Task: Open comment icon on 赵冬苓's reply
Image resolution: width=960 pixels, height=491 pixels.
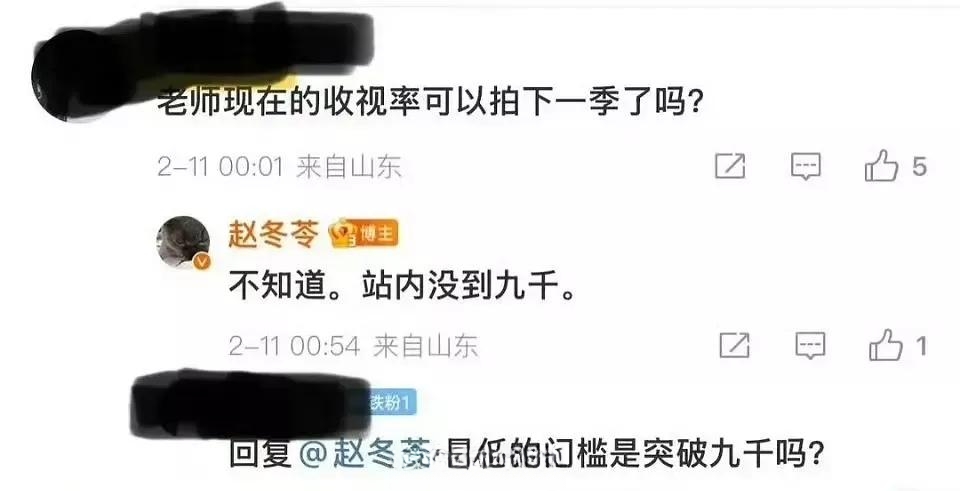Action: tap(810, 345)
